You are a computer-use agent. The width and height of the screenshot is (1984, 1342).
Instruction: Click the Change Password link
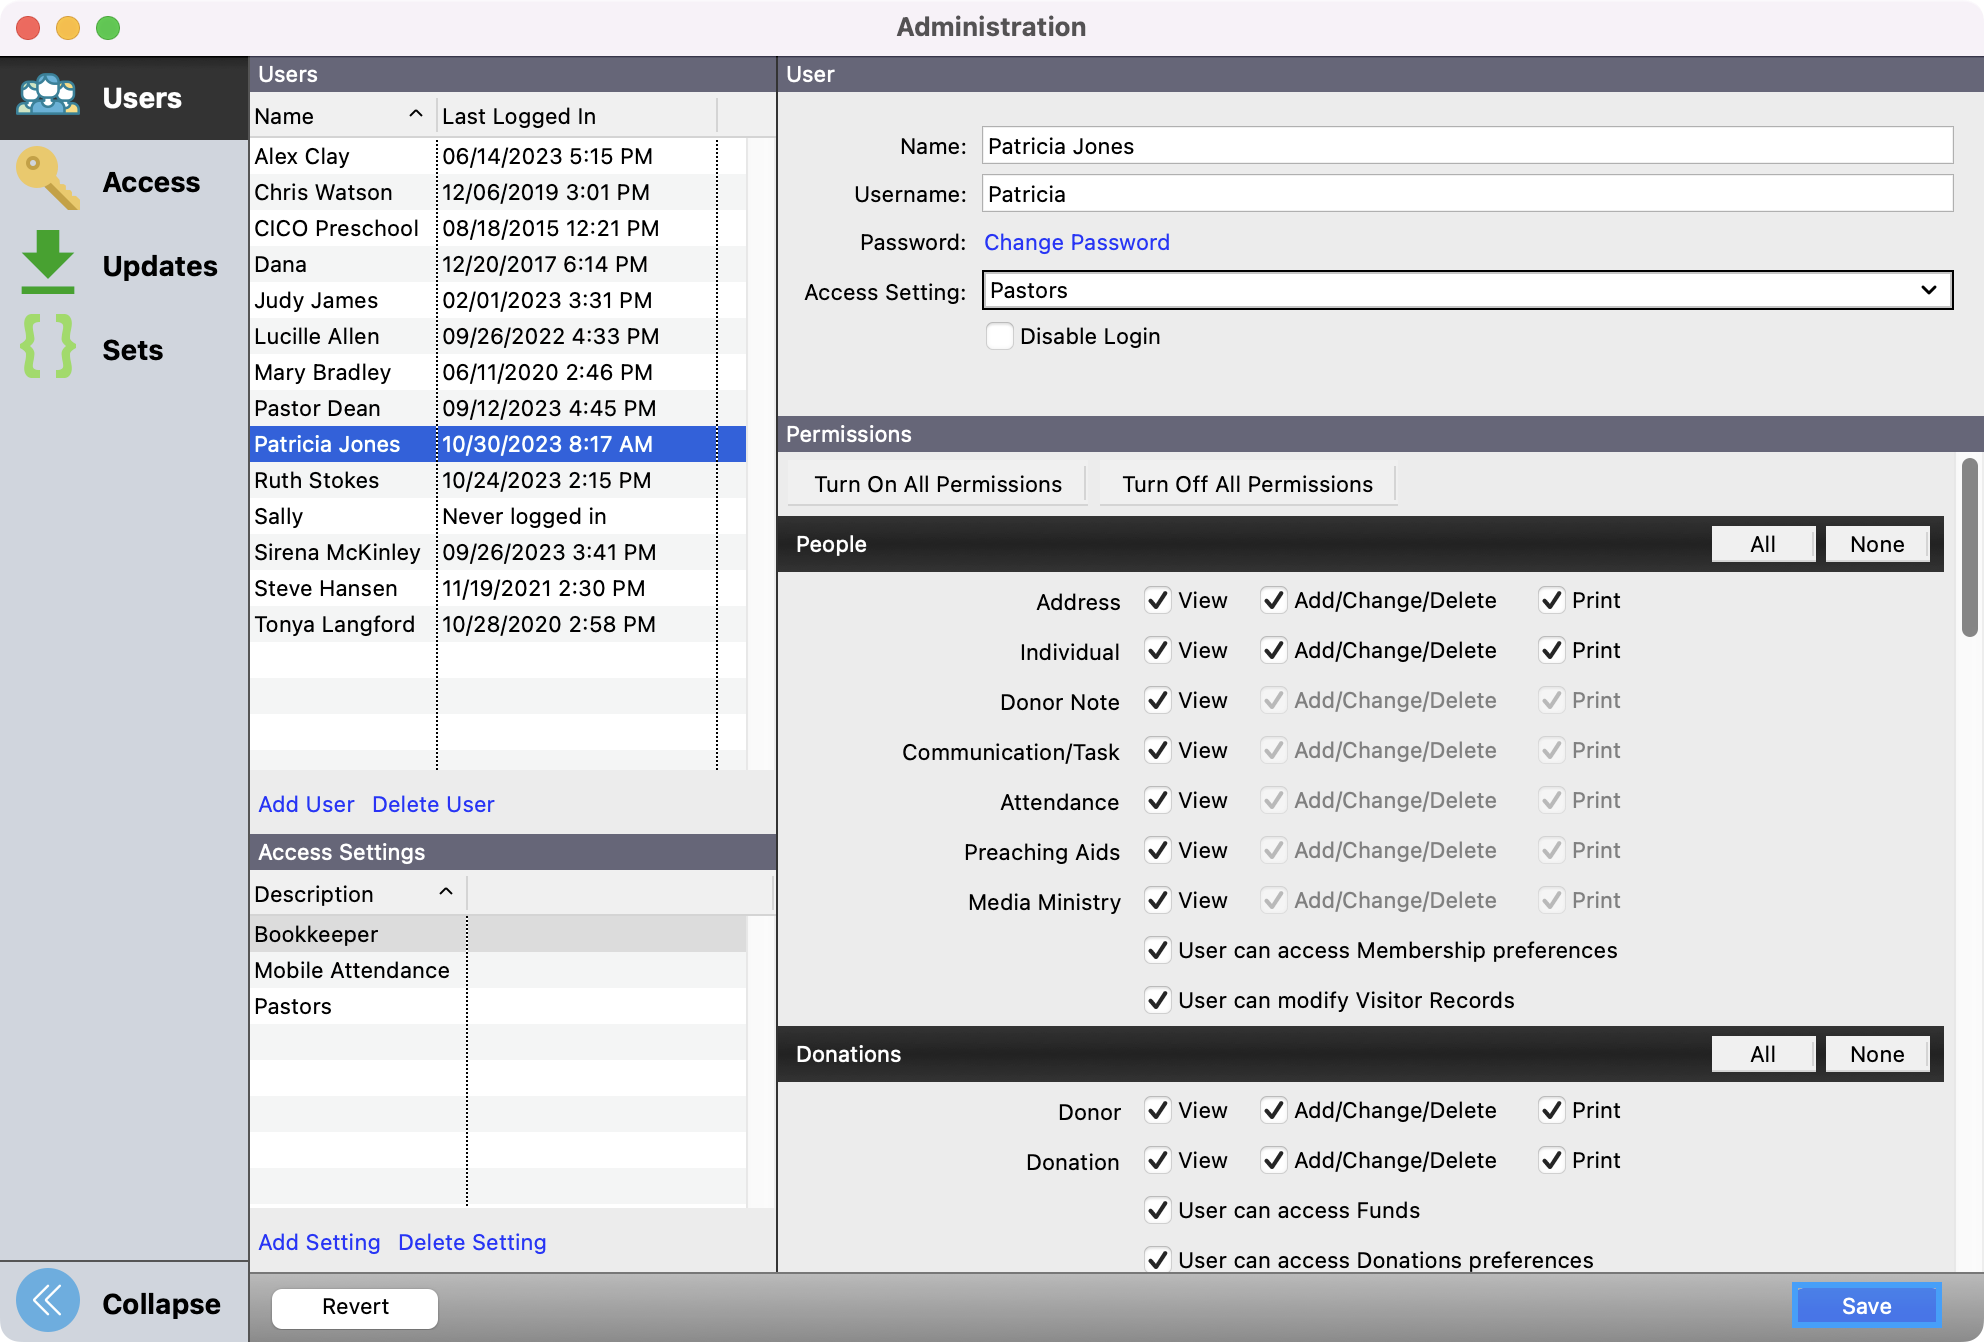click(1076, 242)
